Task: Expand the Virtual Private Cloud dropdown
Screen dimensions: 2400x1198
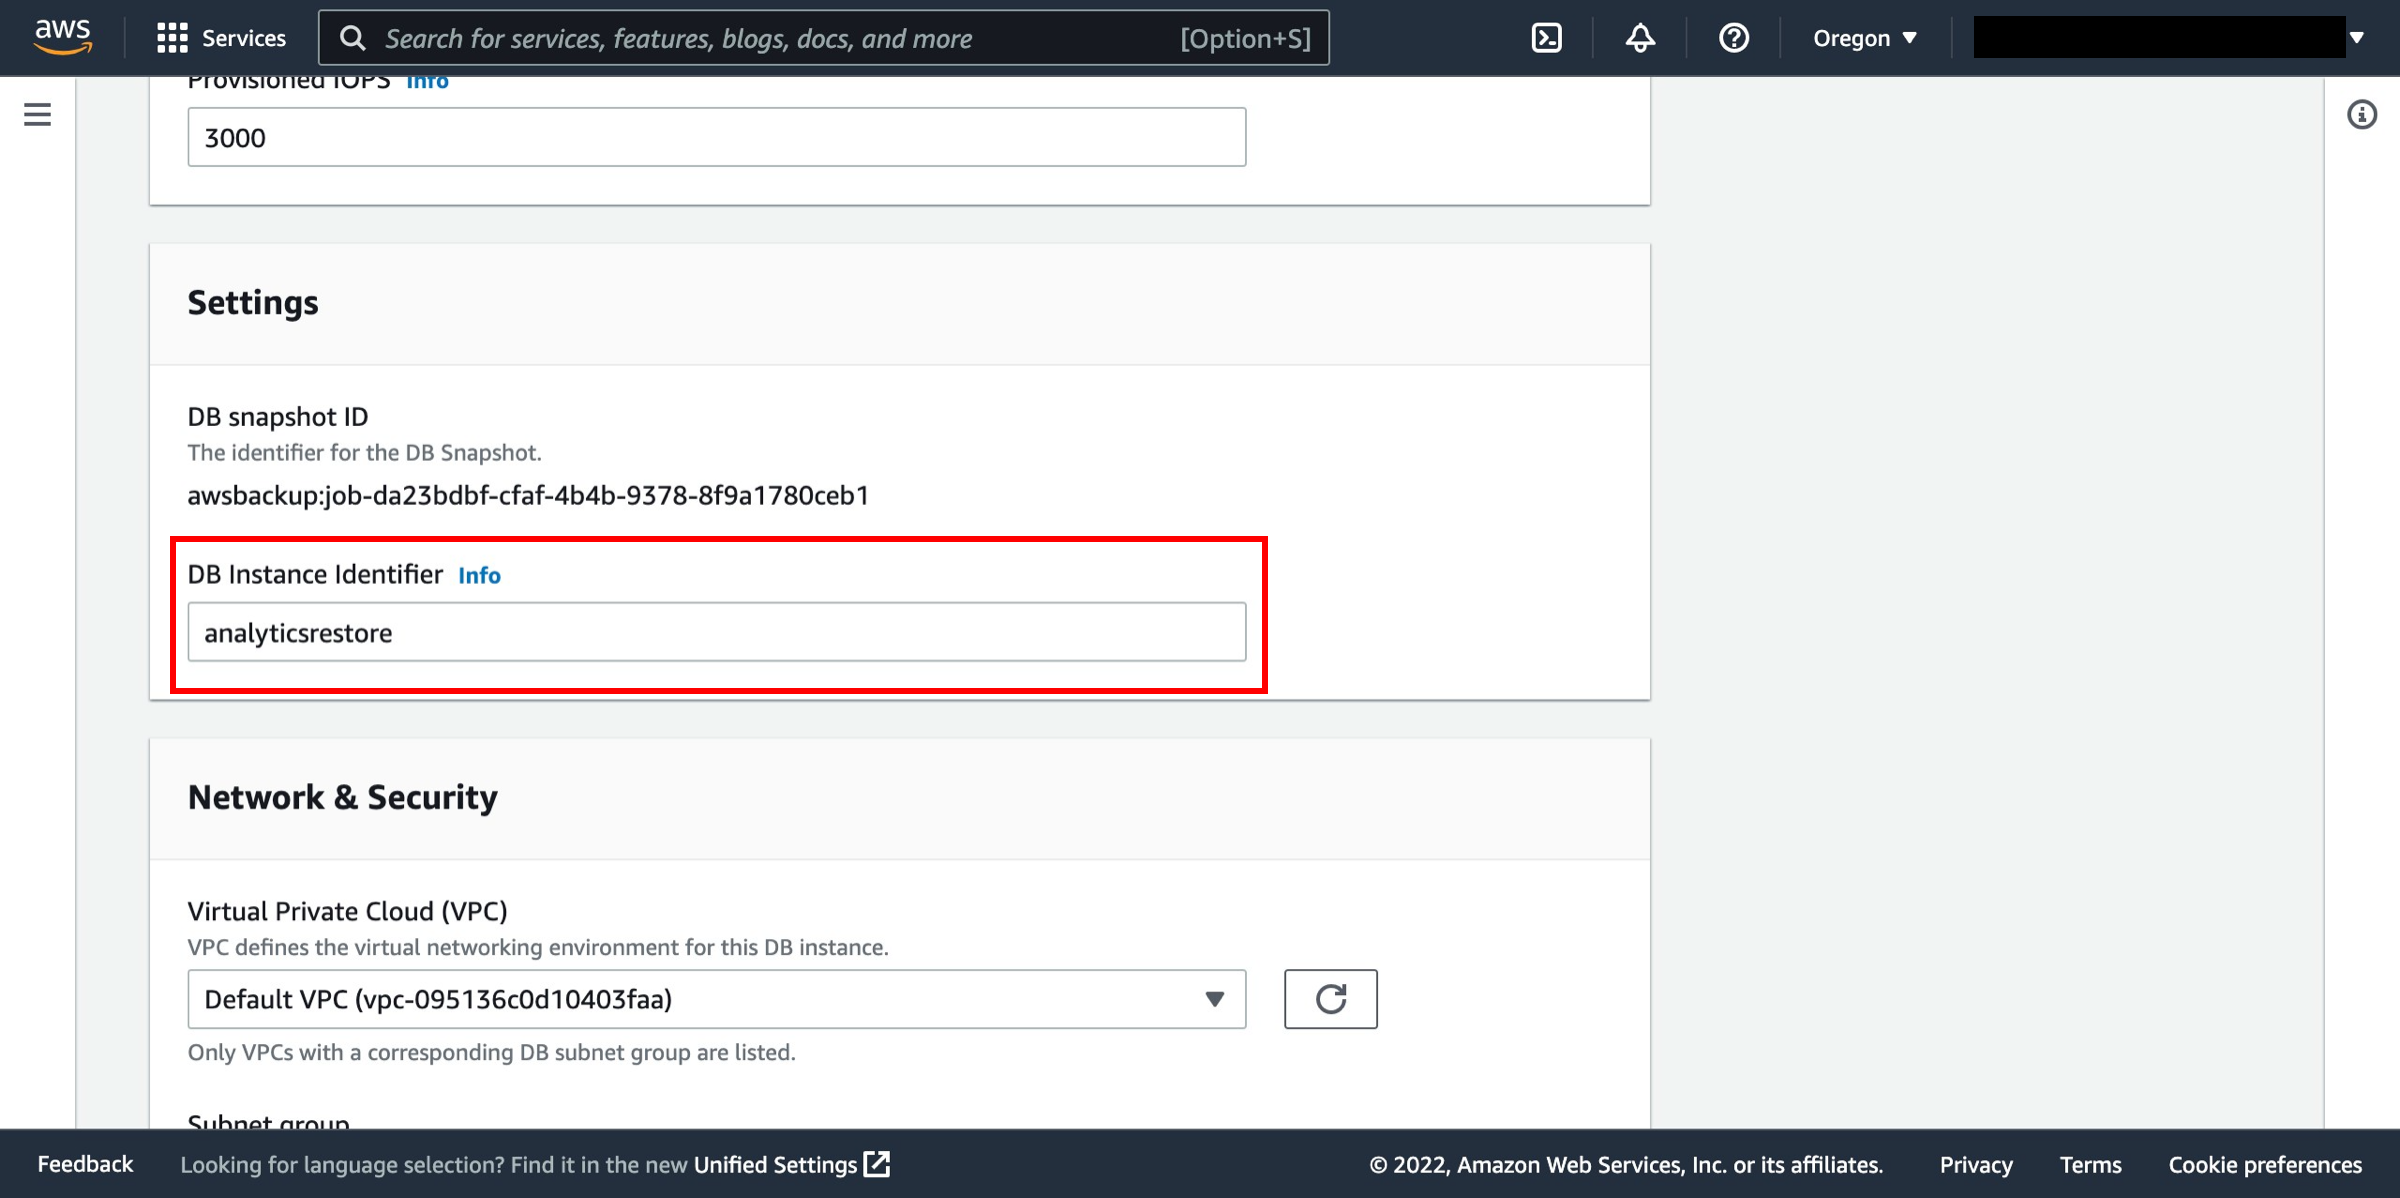Action: tap(717, 999)
